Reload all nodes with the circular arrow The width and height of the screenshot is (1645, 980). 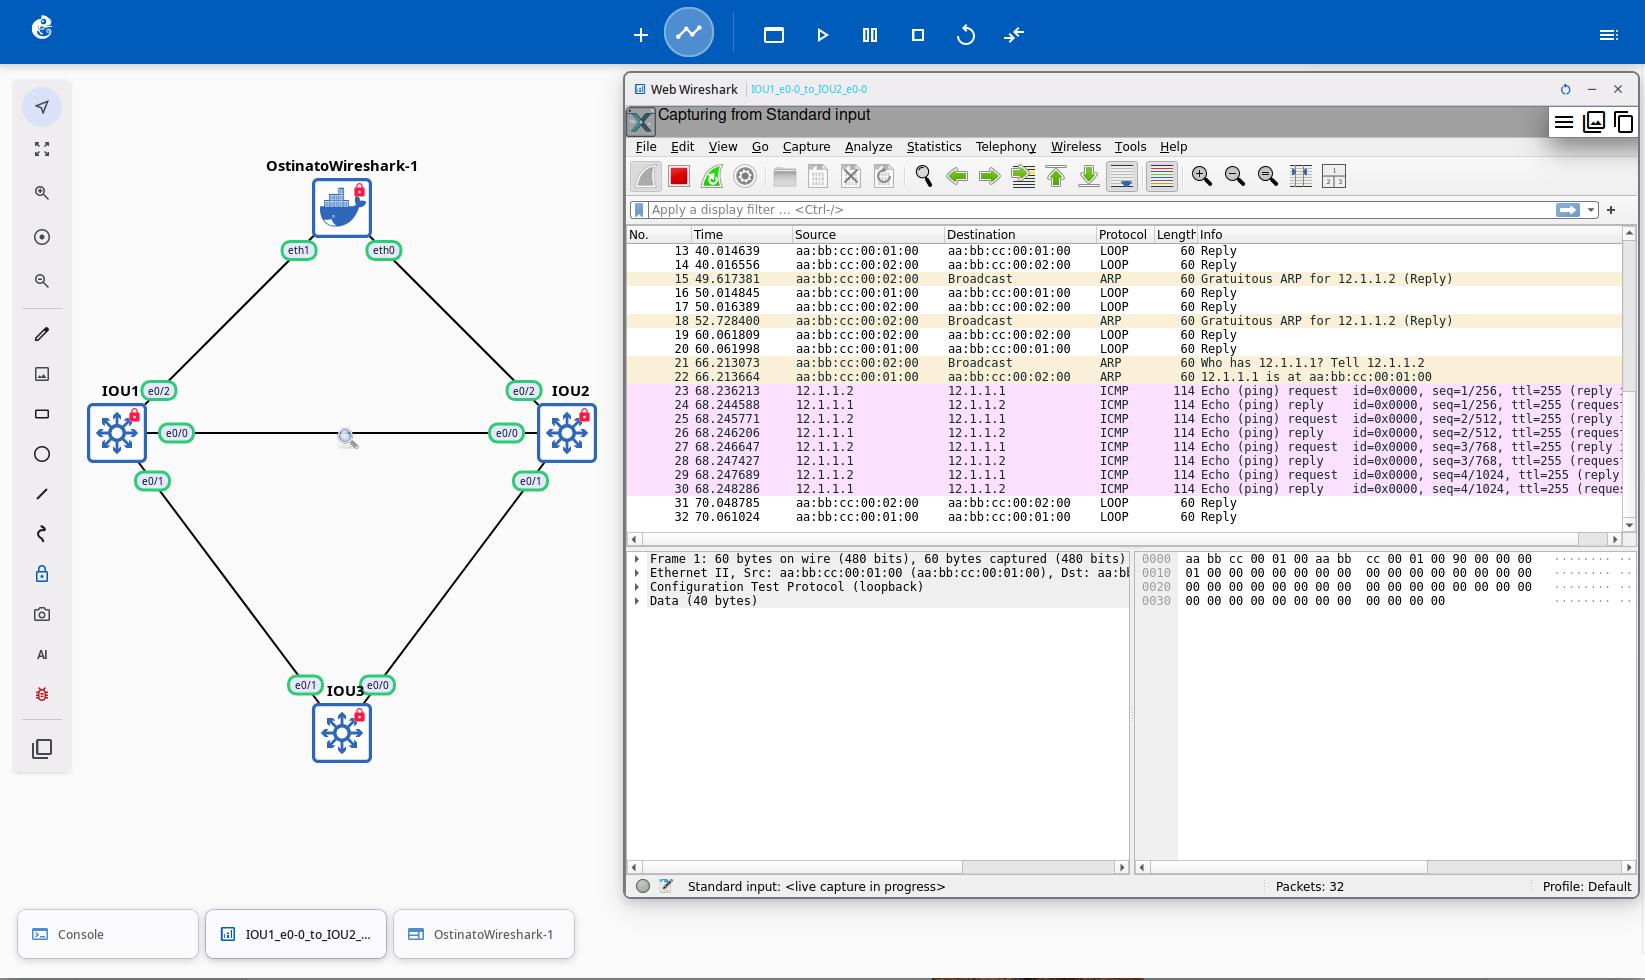[x=966, y=35]
